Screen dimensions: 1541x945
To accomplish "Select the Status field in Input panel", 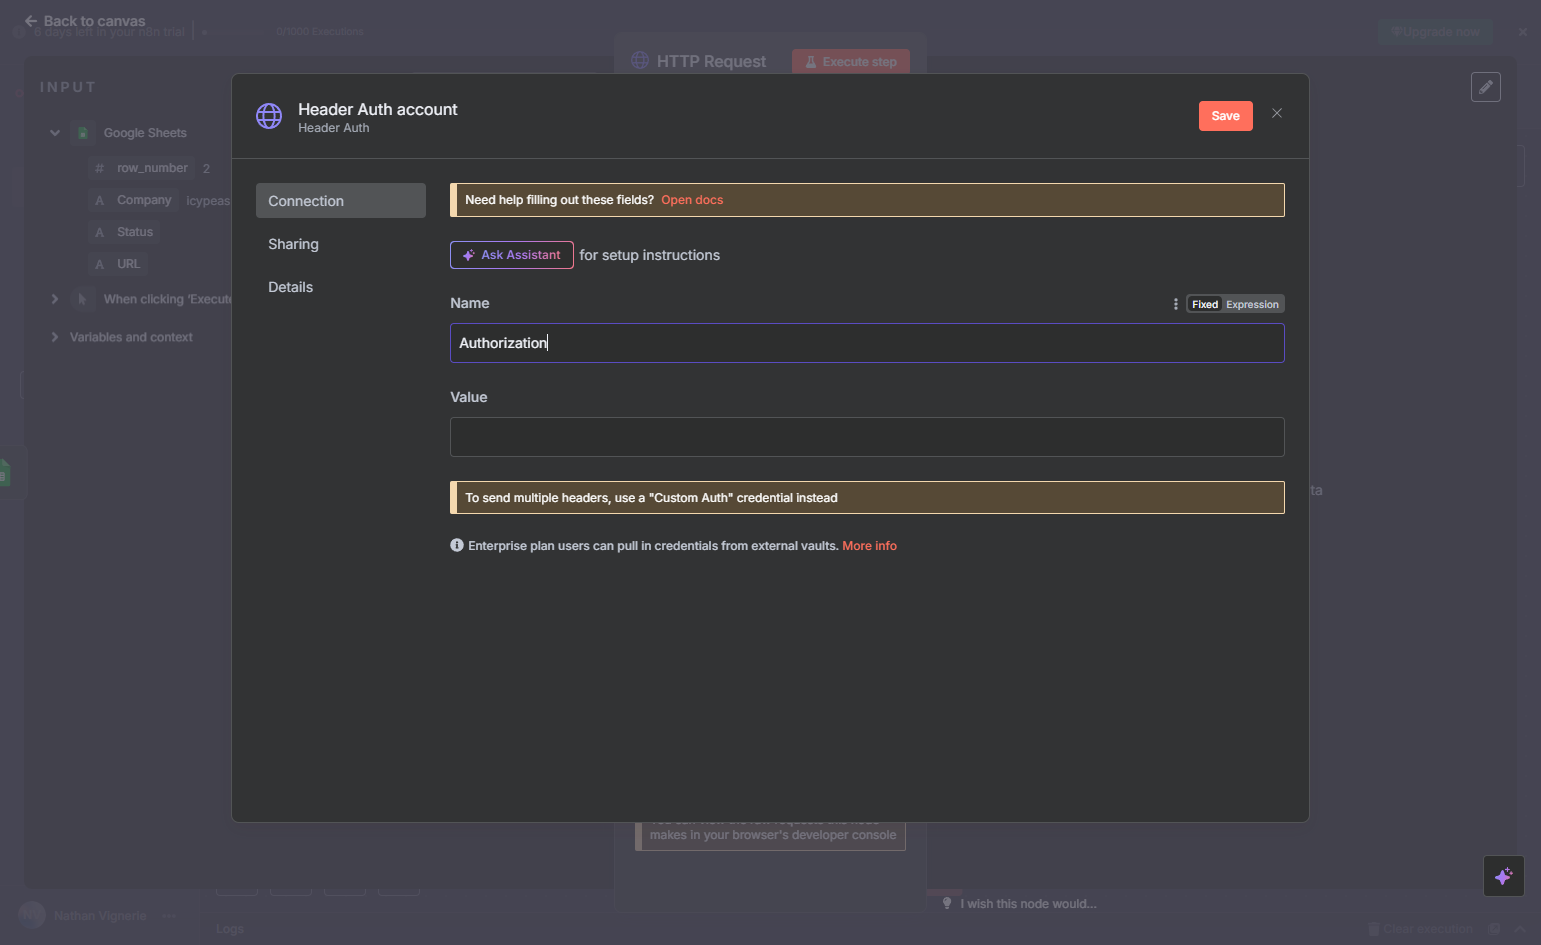I will [135, 232].
